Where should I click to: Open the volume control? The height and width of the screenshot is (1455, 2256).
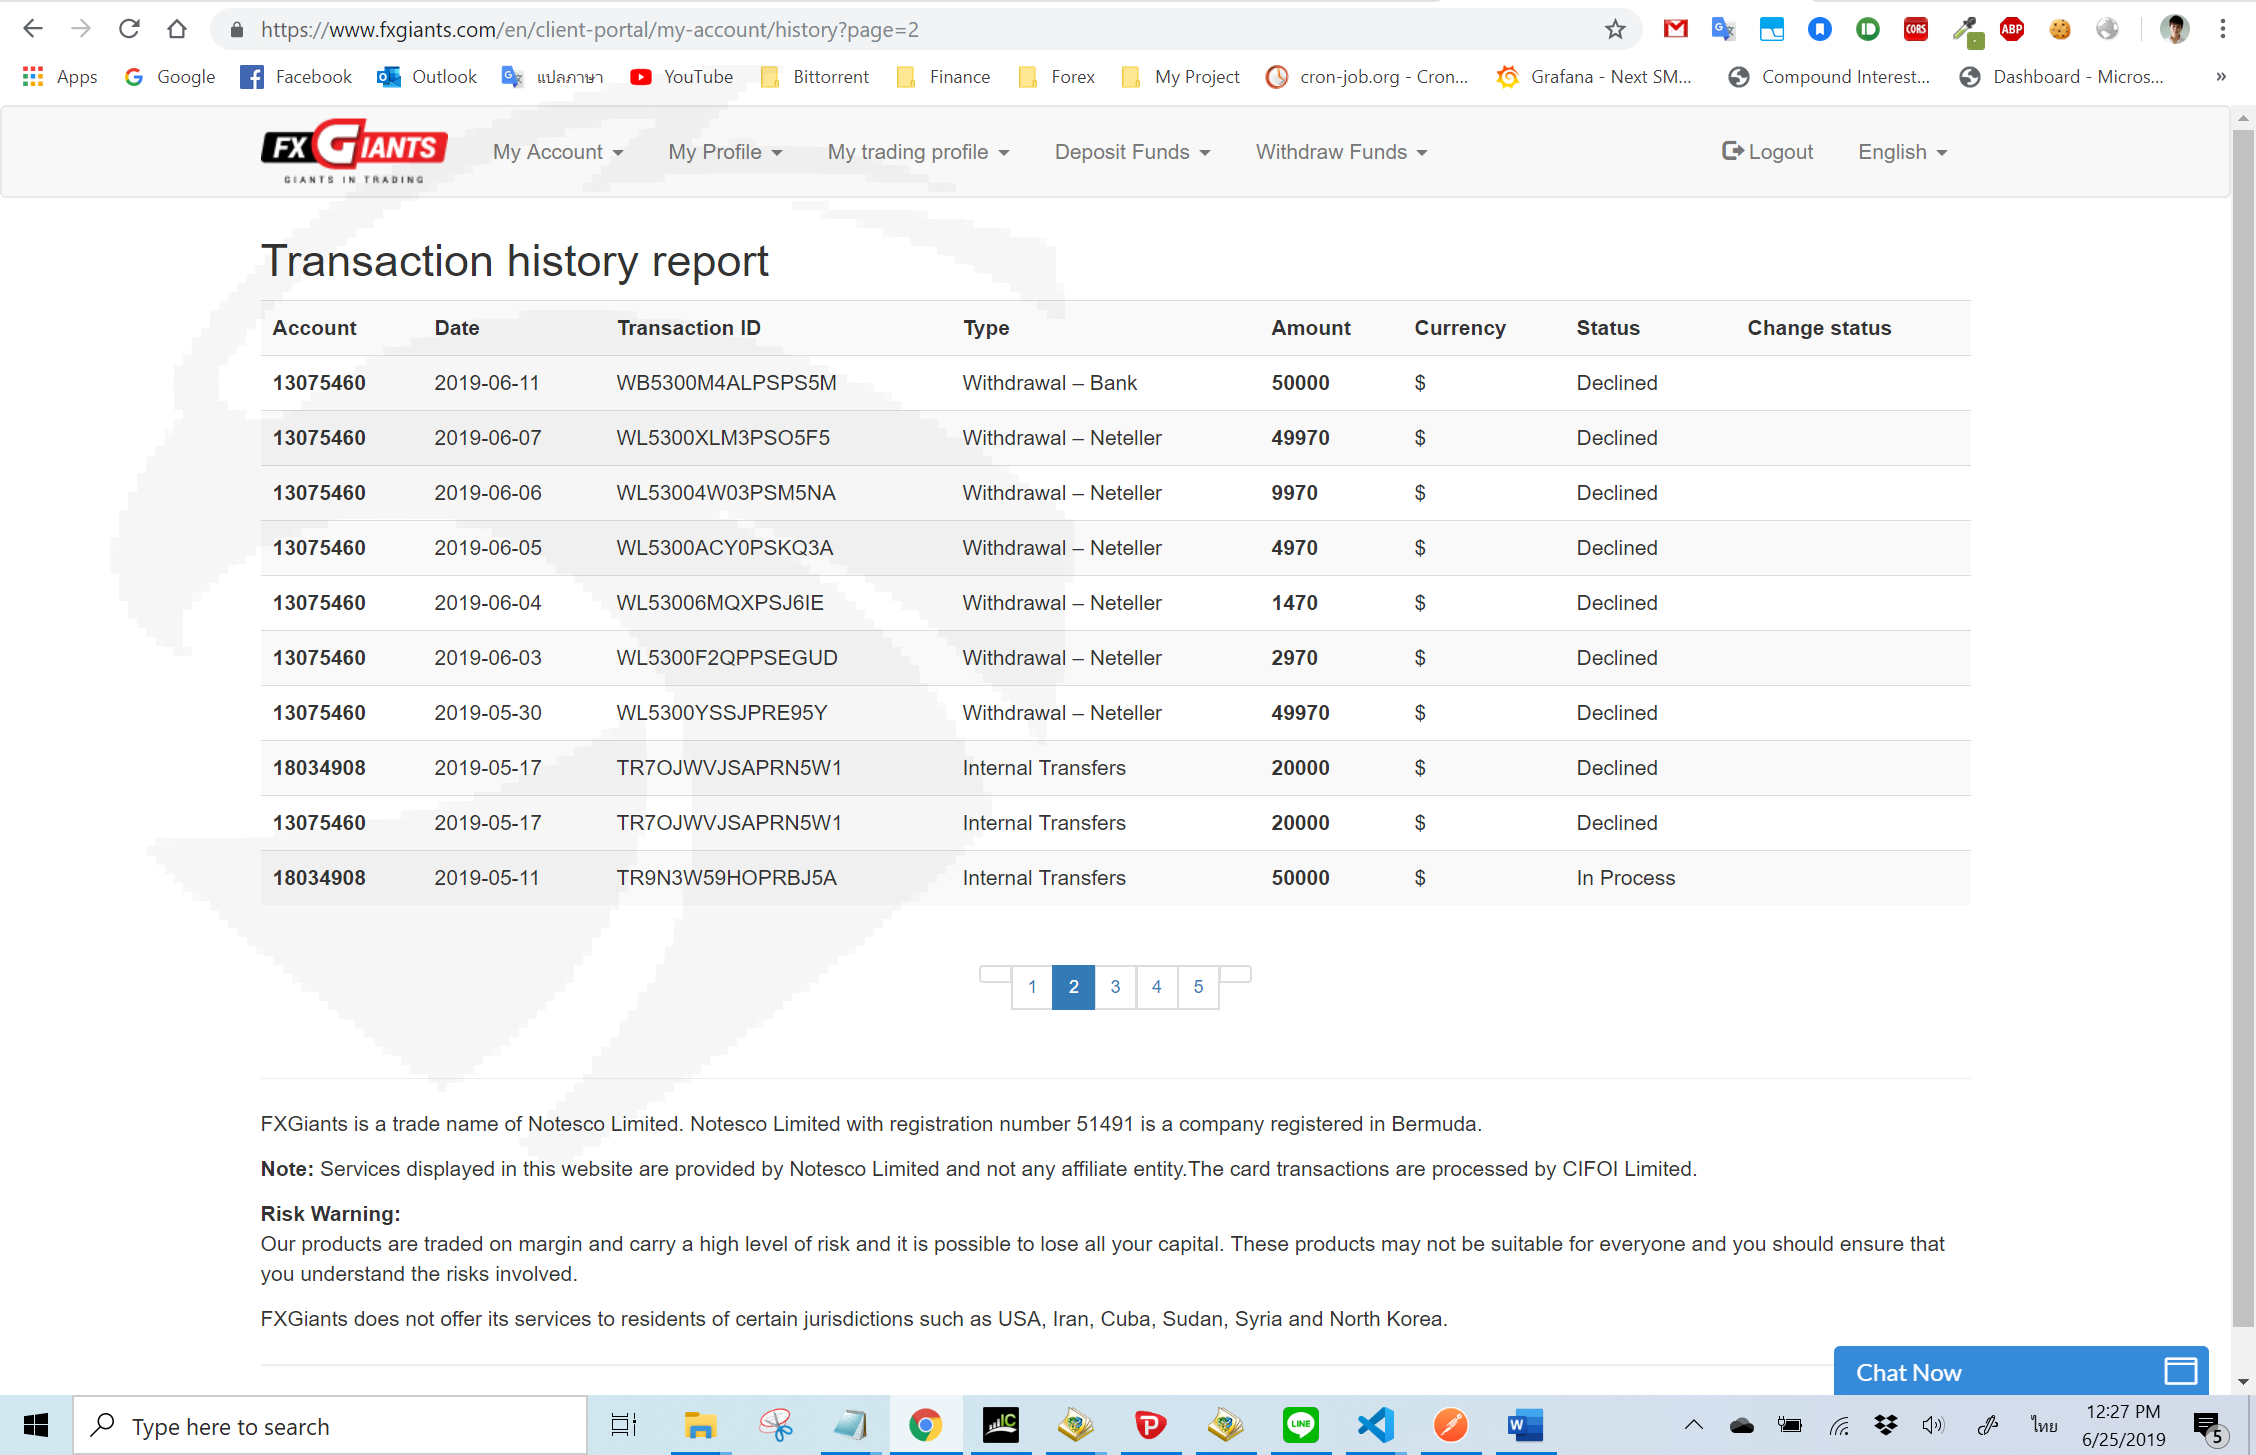(1933, 1425)
